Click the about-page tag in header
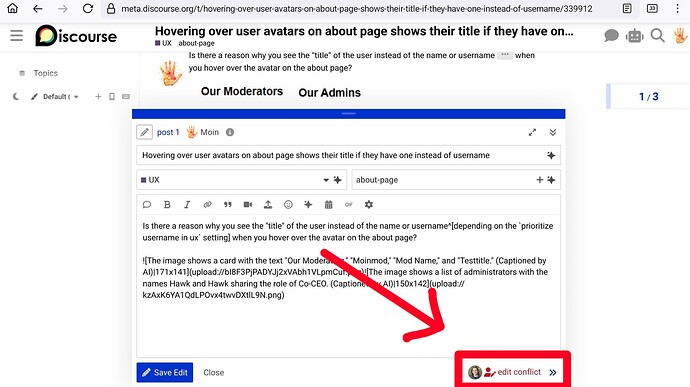This screenshot has height=387, width=690. click(196, 43)
